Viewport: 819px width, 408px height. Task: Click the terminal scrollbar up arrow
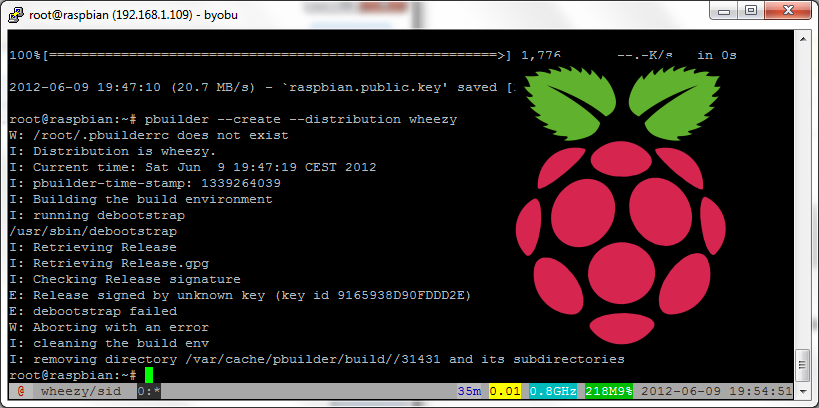[802, 37]
